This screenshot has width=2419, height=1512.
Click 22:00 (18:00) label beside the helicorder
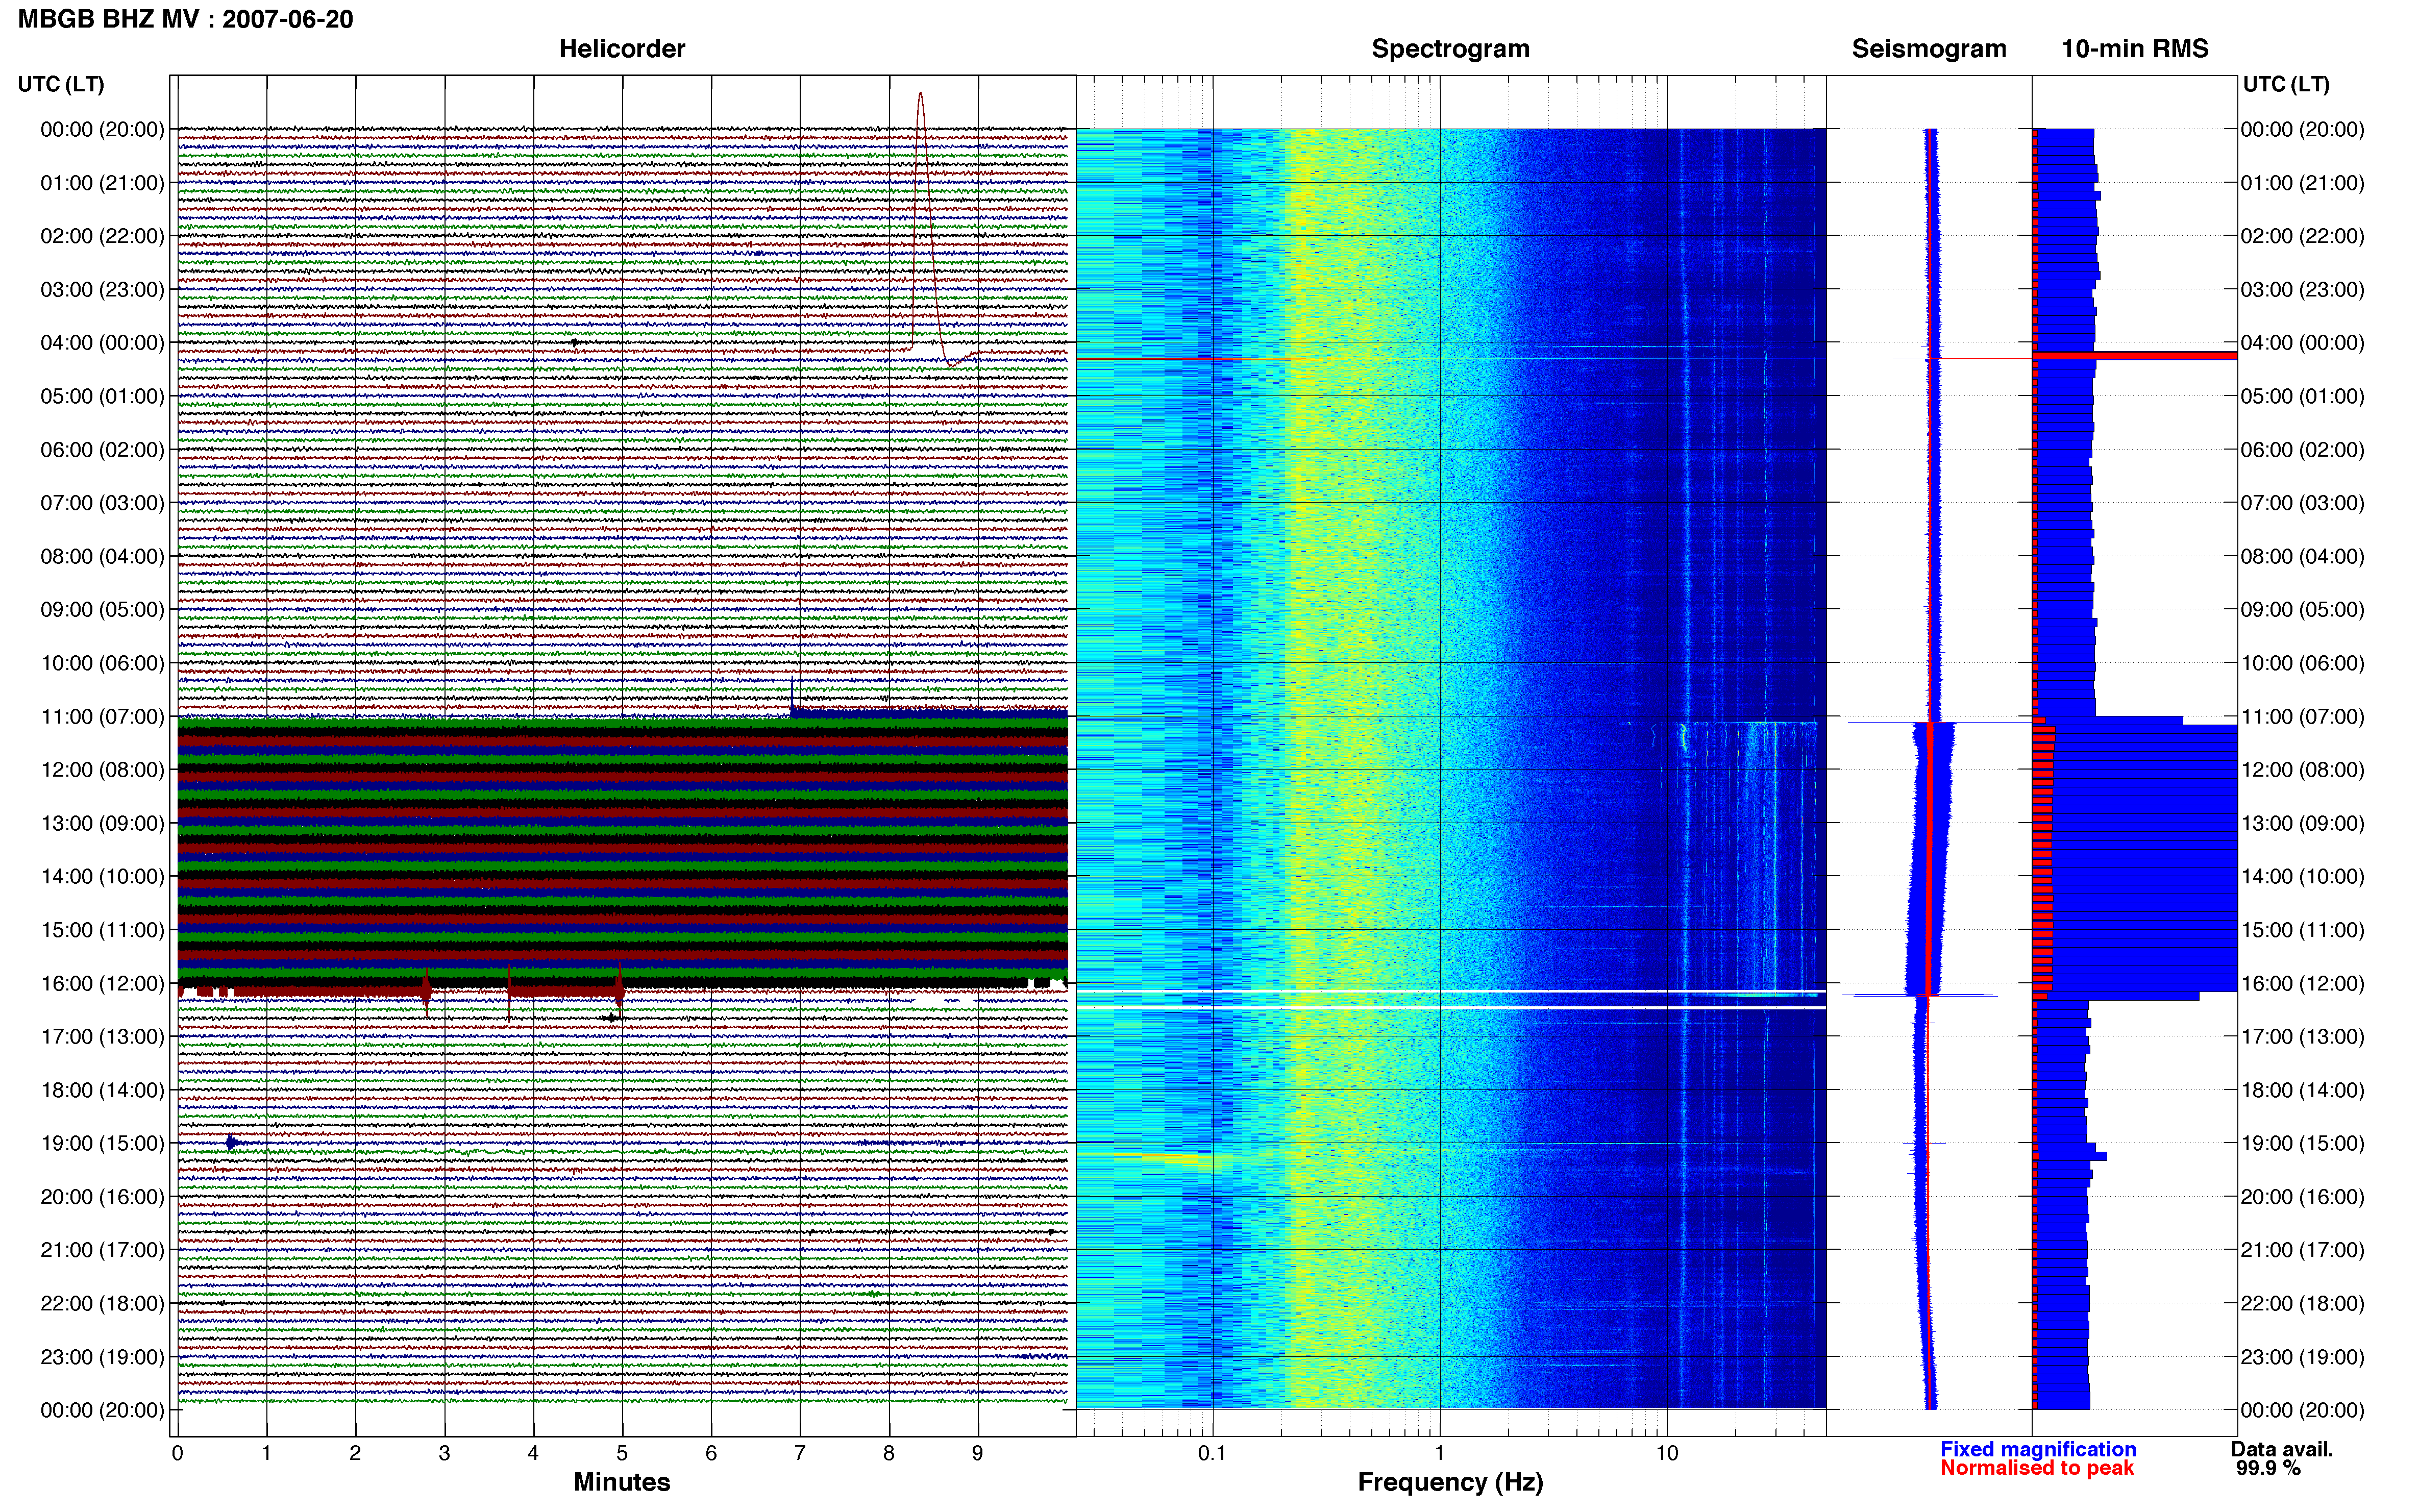tap(102, 1304)
